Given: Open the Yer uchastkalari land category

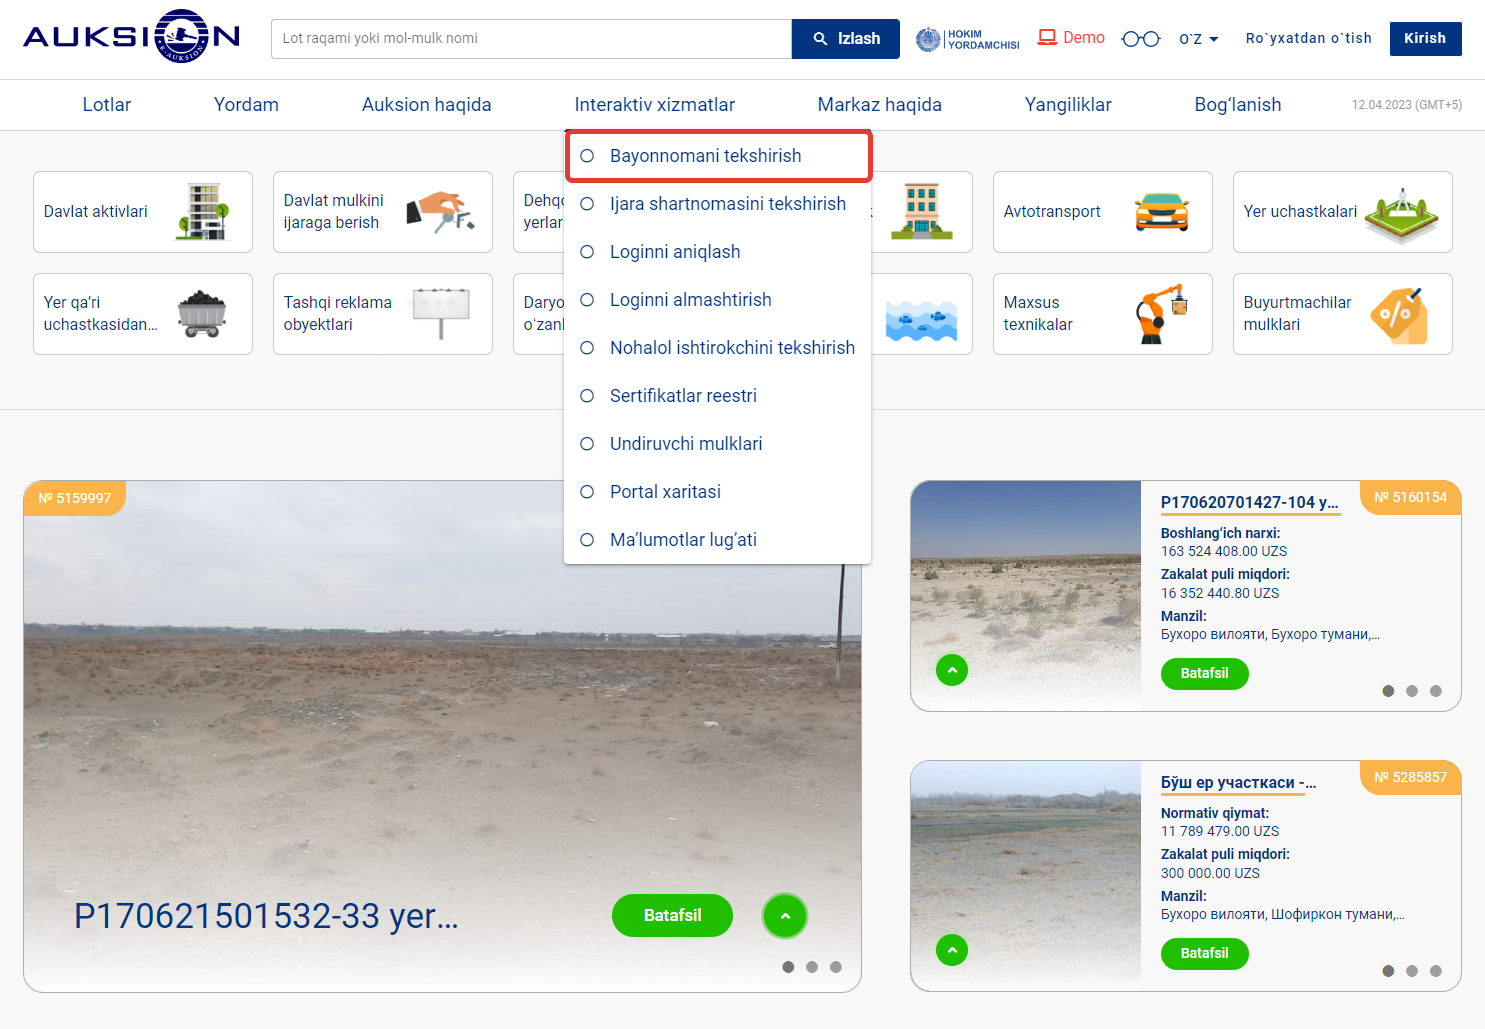Looking at the screenshot, I should pos(1342,212).
